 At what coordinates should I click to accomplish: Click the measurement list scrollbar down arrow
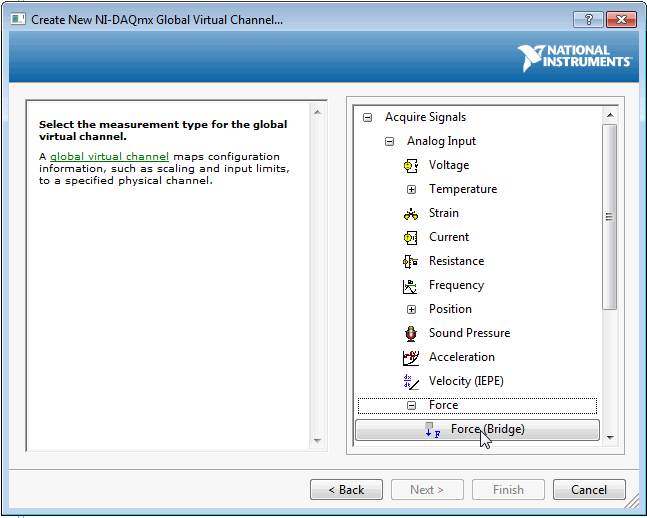click(x=610, y=438)
